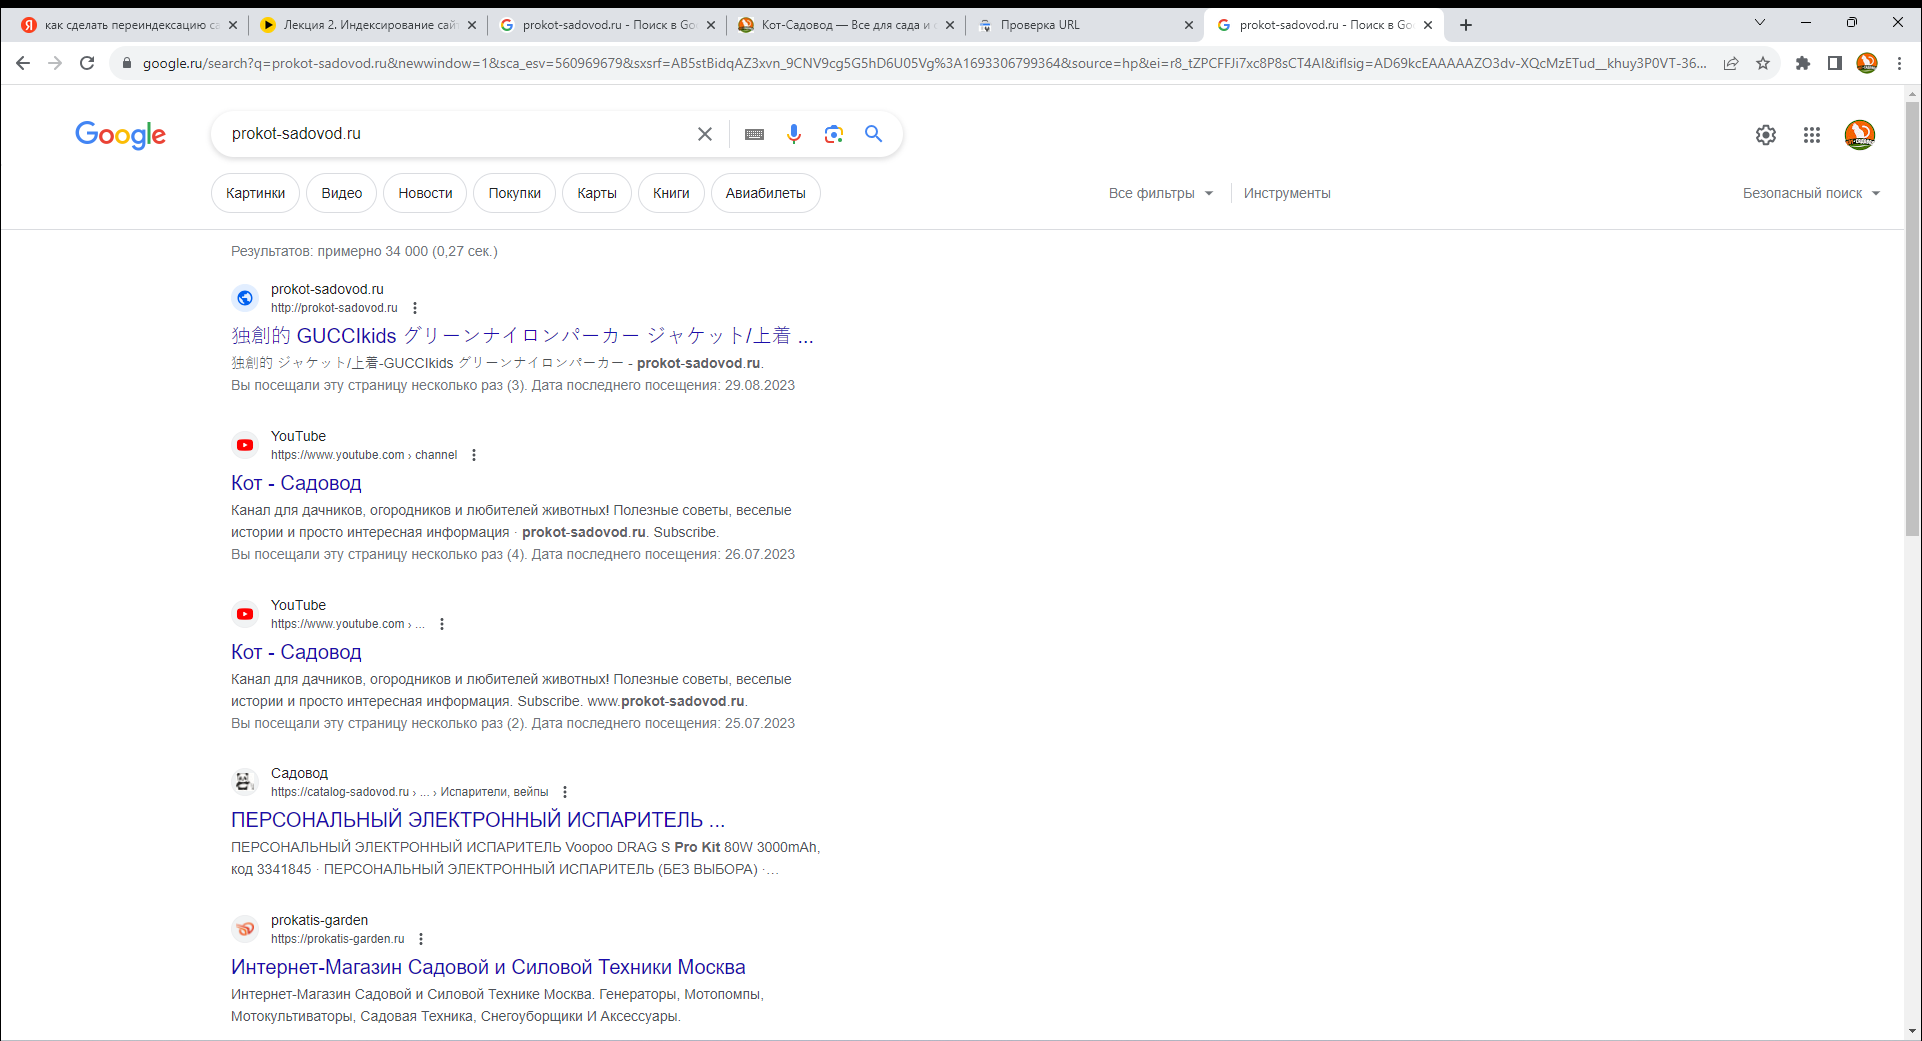The width and height of the screenshot is (1922, 1041).
Task: Open Интернет-Магазин Садовой и Силовой Техники link
Action: (x=488, y=967)
